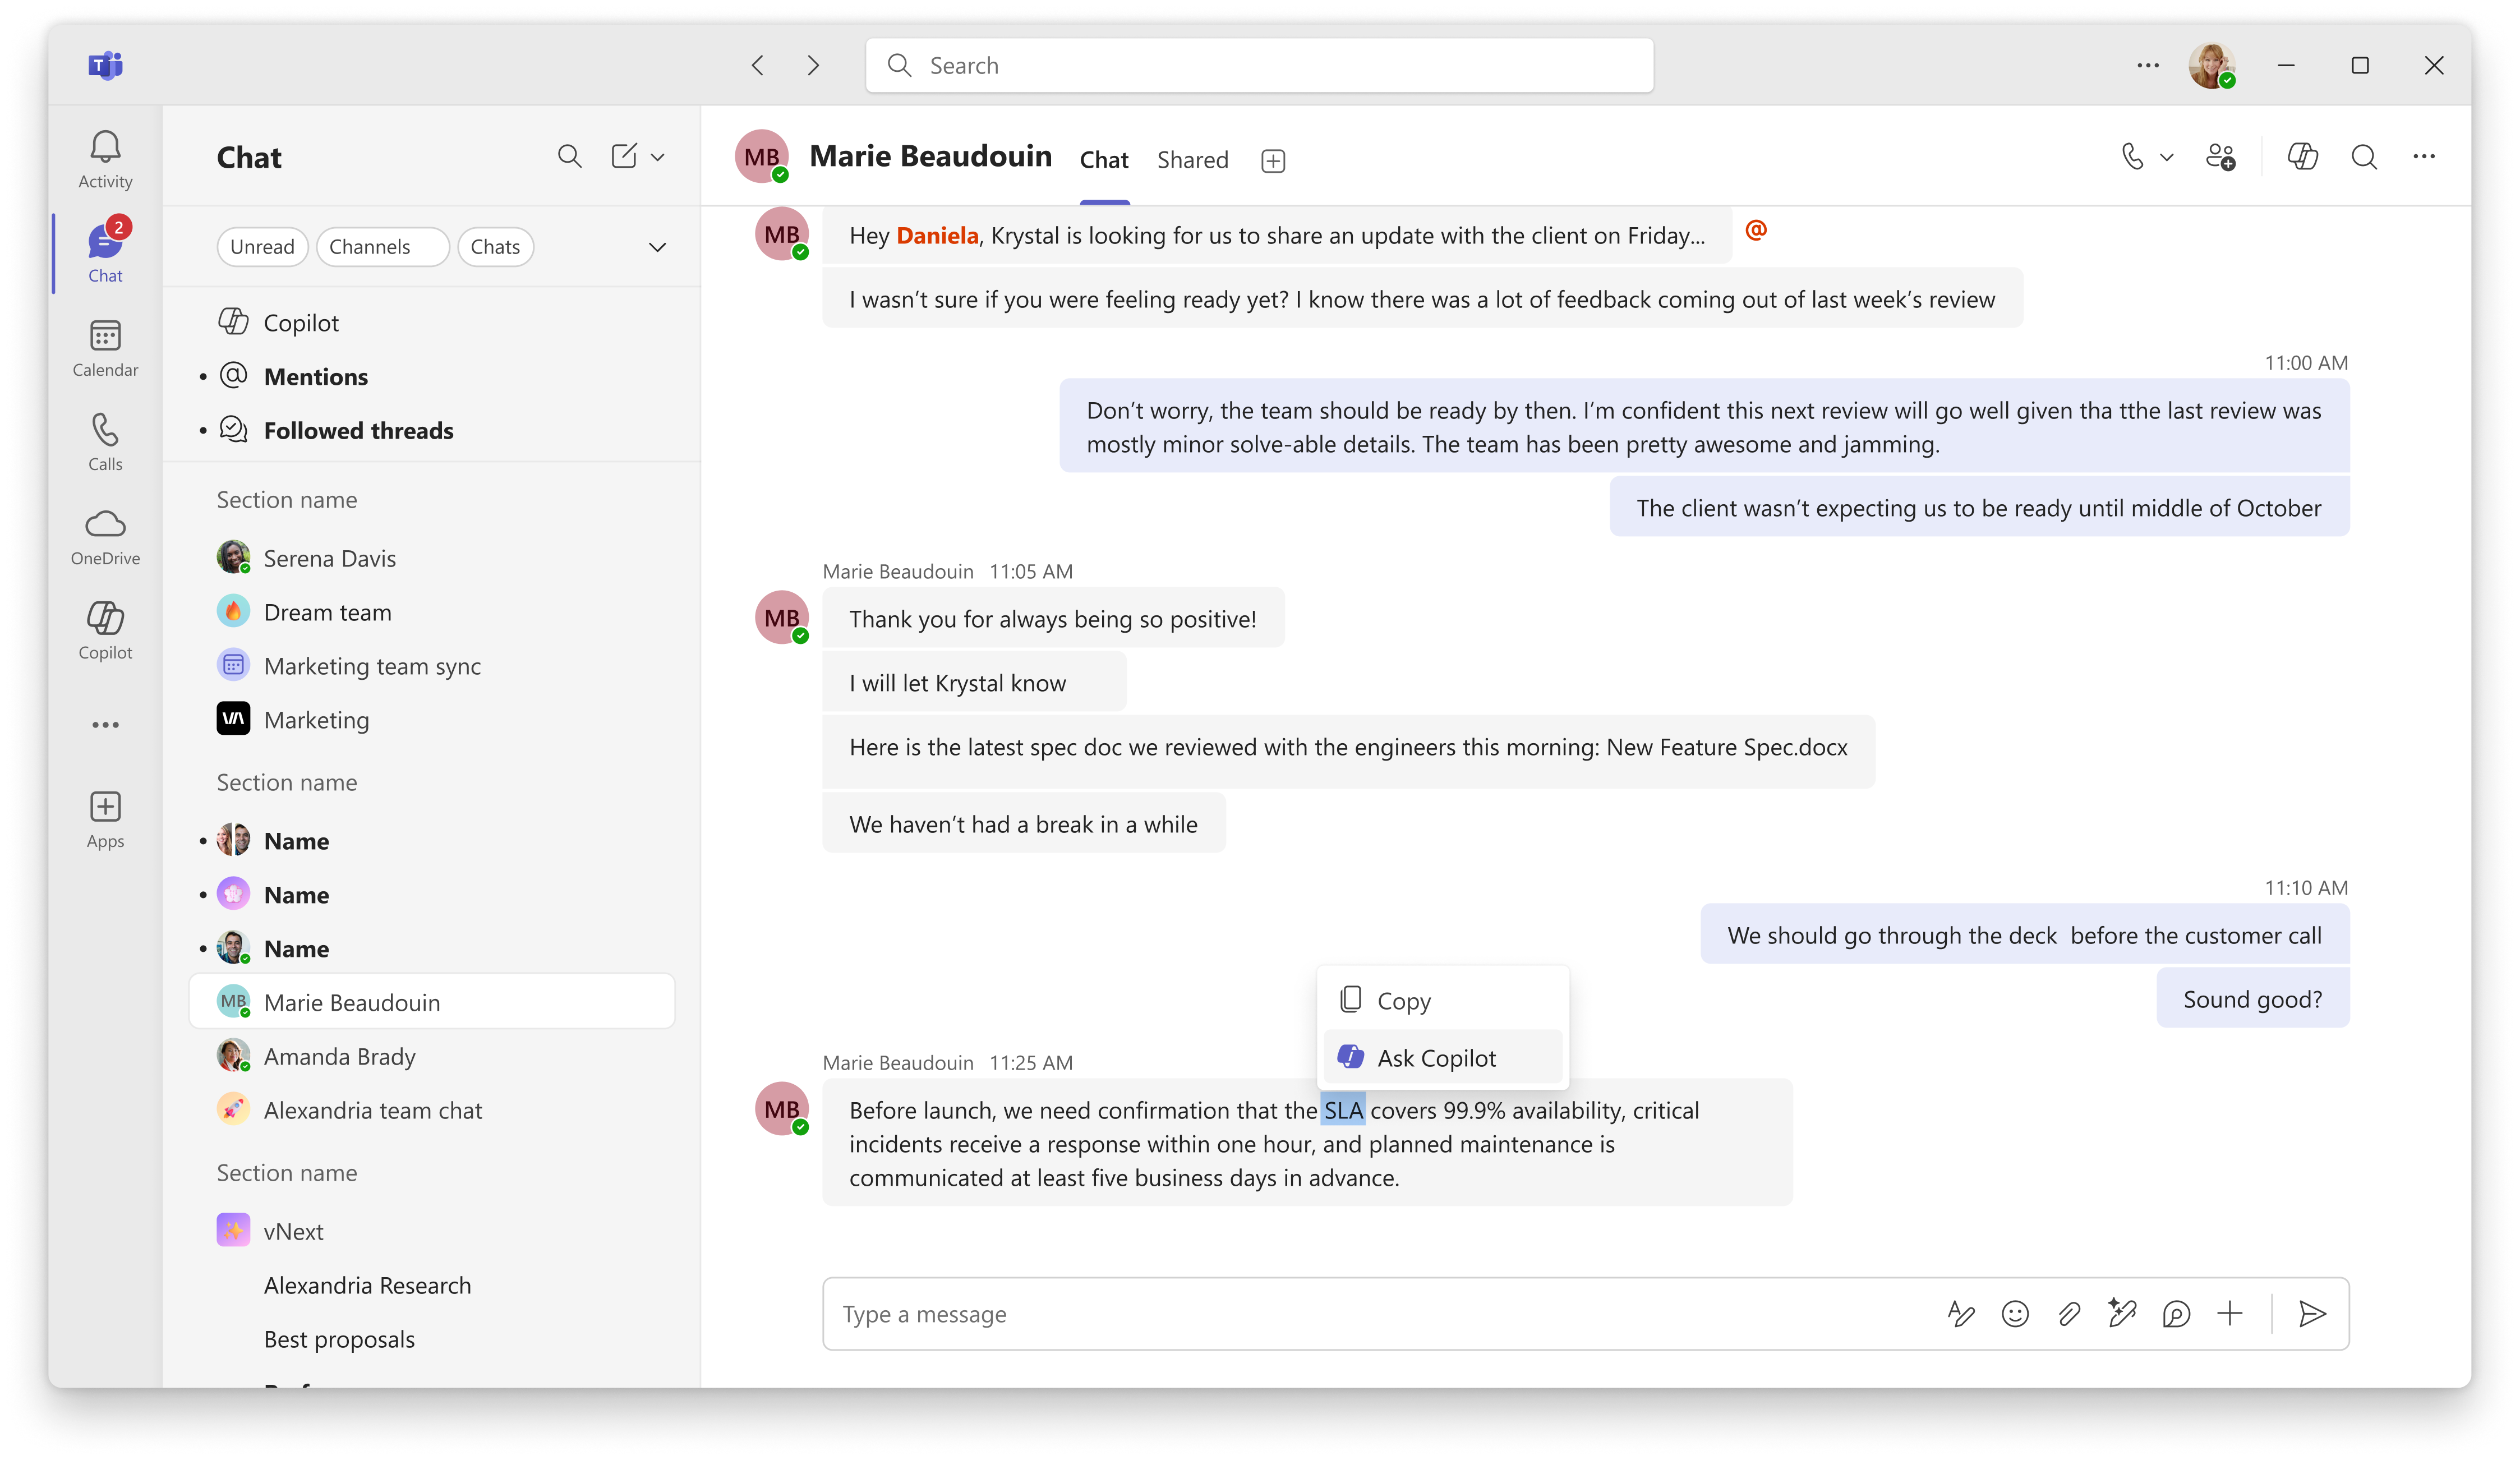Go back using the back arrow

coord(758,66)
